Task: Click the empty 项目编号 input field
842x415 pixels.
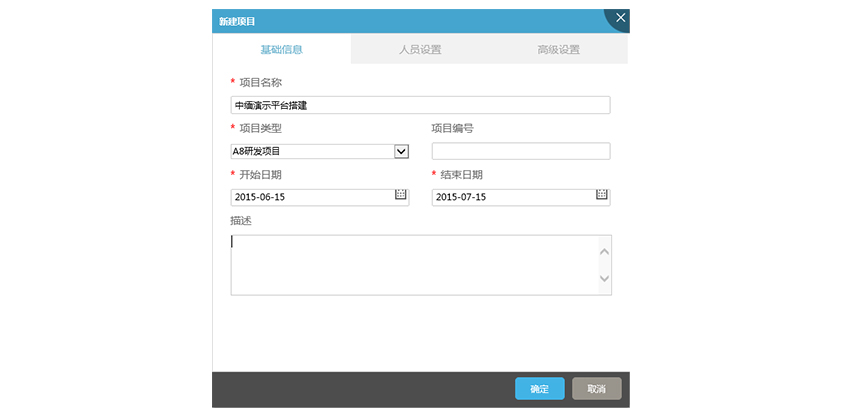Action: click(521, 151)
